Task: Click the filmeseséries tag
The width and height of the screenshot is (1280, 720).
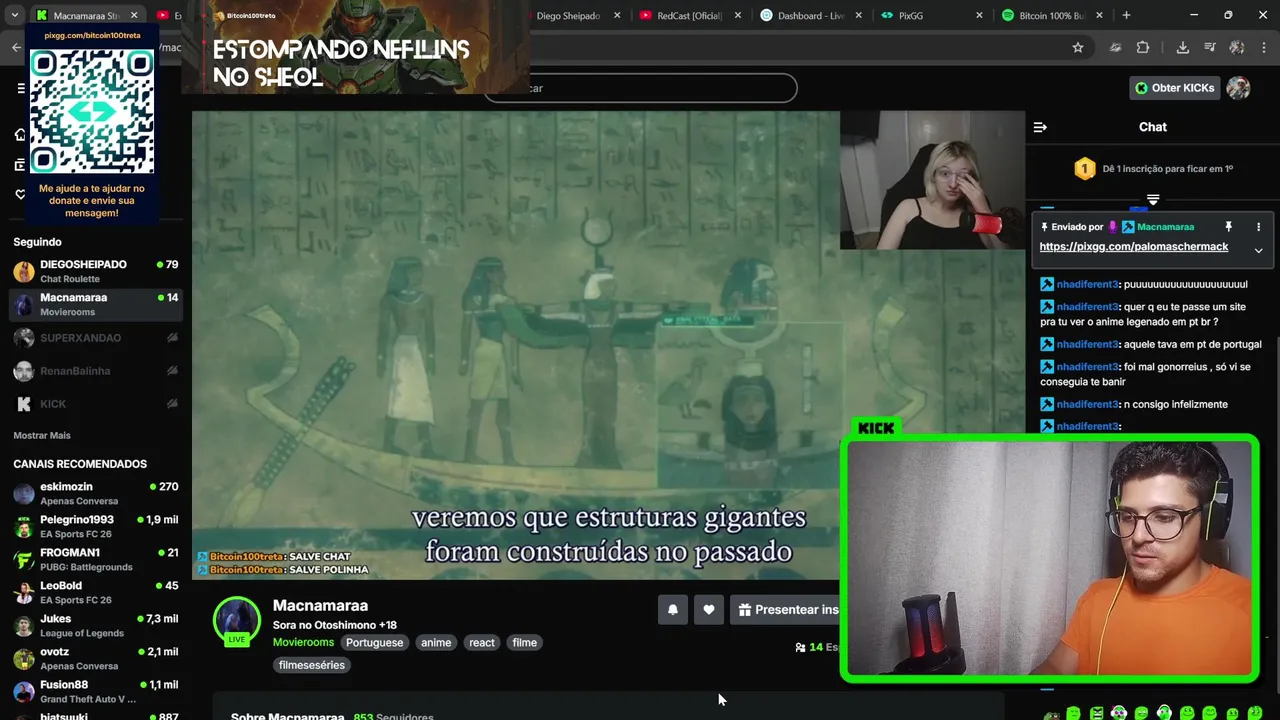Action: click(312, 665)
